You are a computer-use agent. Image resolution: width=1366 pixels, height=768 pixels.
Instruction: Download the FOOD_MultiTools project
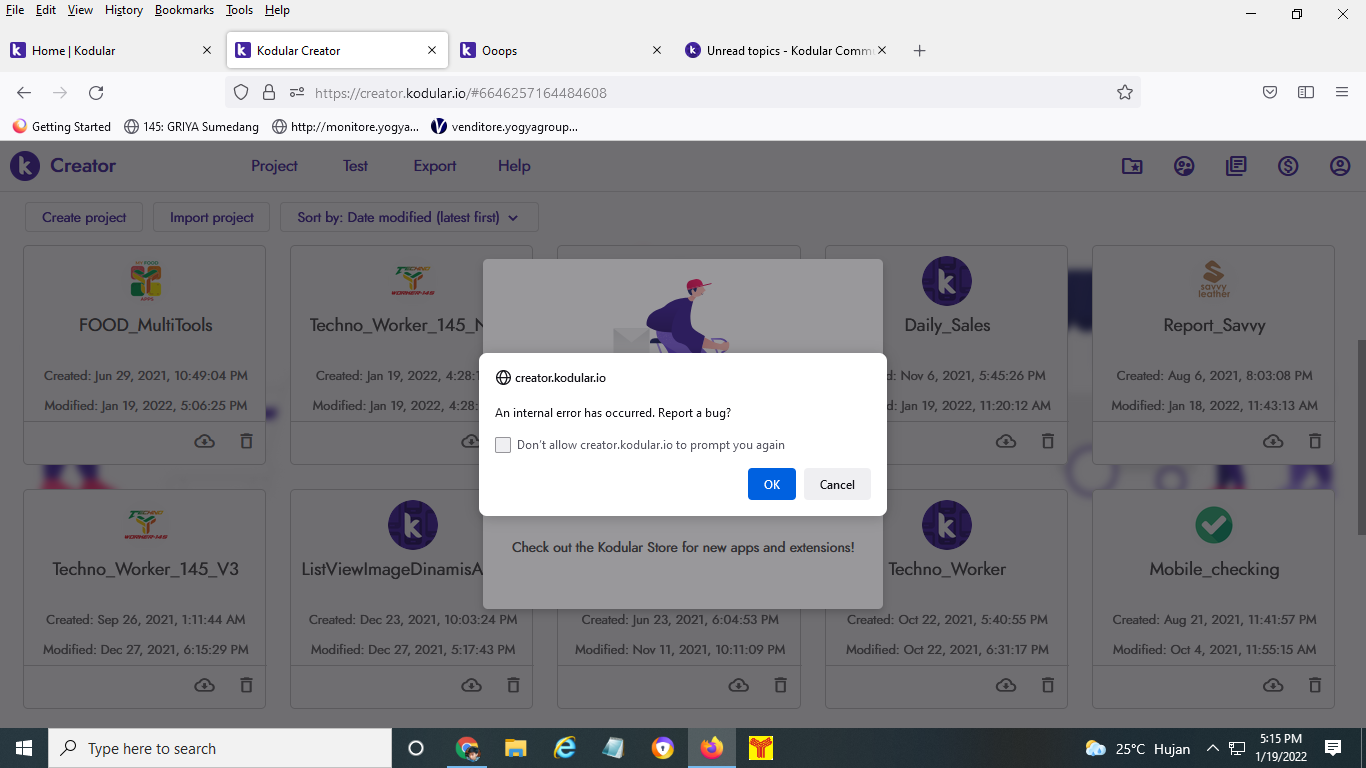tap(204, 441)
